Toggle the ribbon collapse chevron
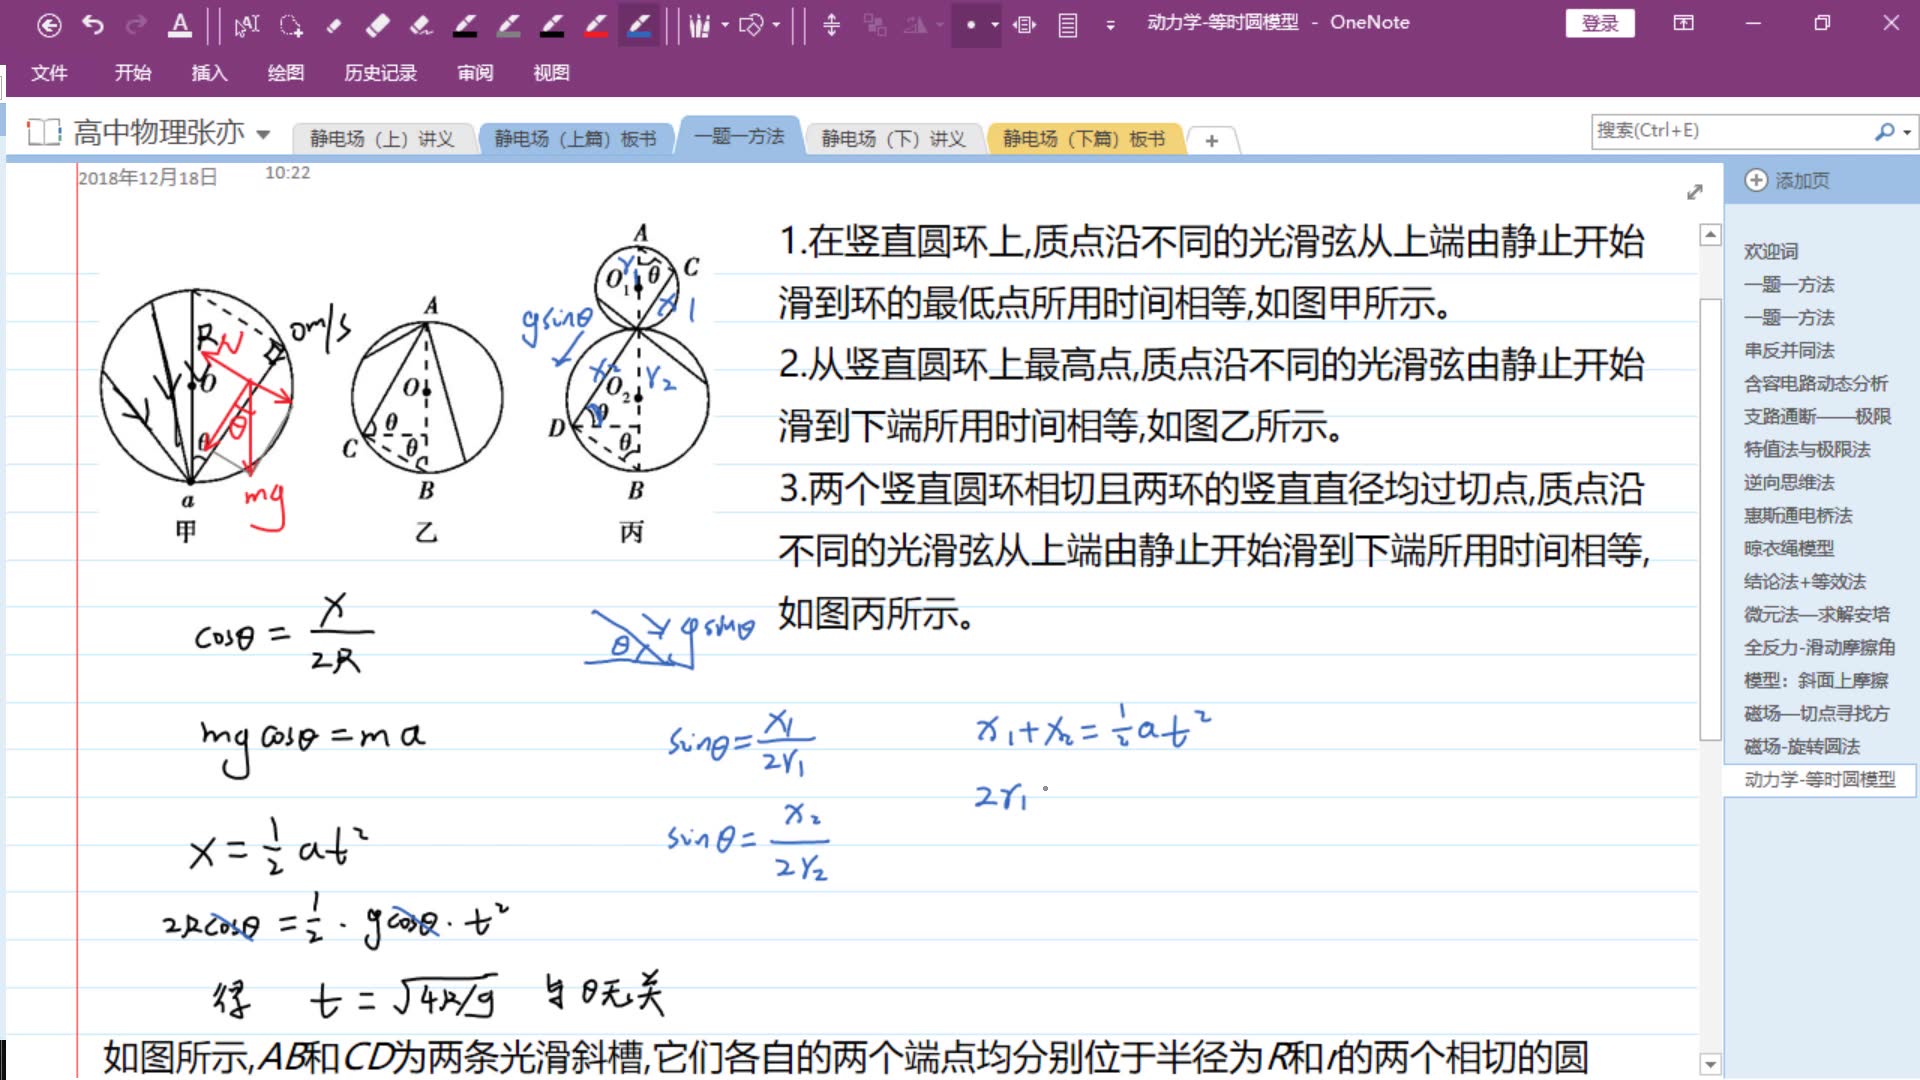This screenshot has height=1080, width=1920. (1110, 27)
